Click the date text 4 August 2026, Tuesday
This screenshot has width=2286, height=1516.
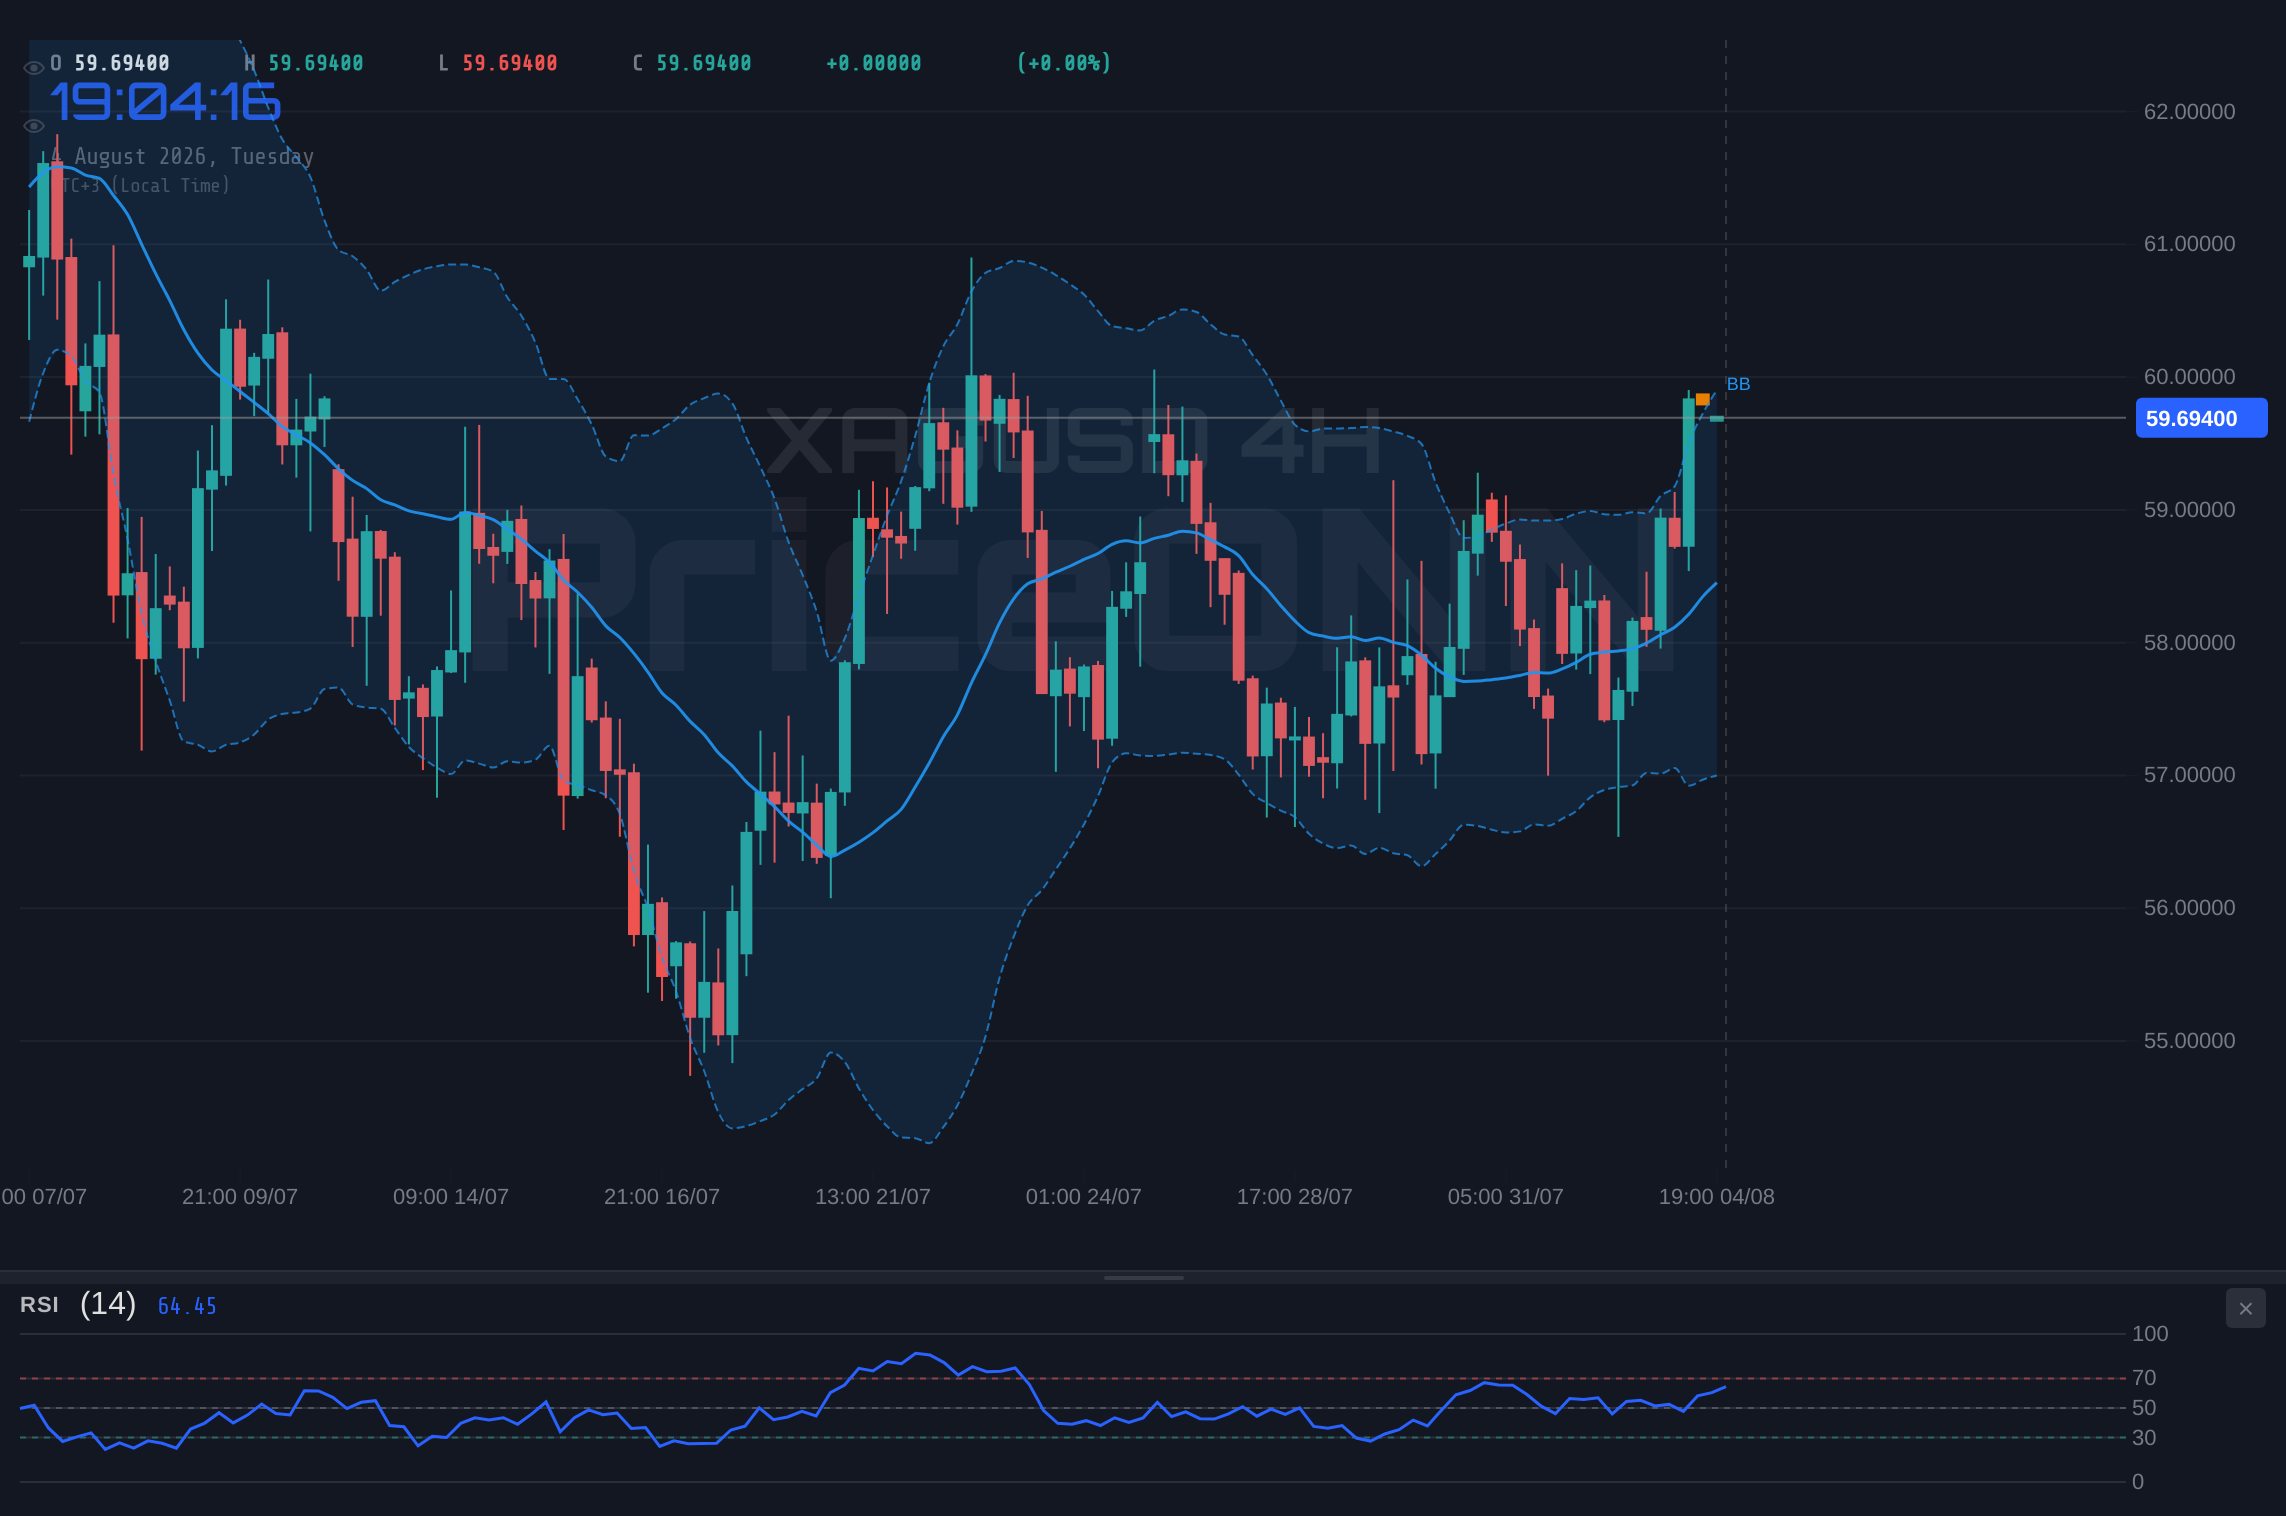(x=183, y=156)
